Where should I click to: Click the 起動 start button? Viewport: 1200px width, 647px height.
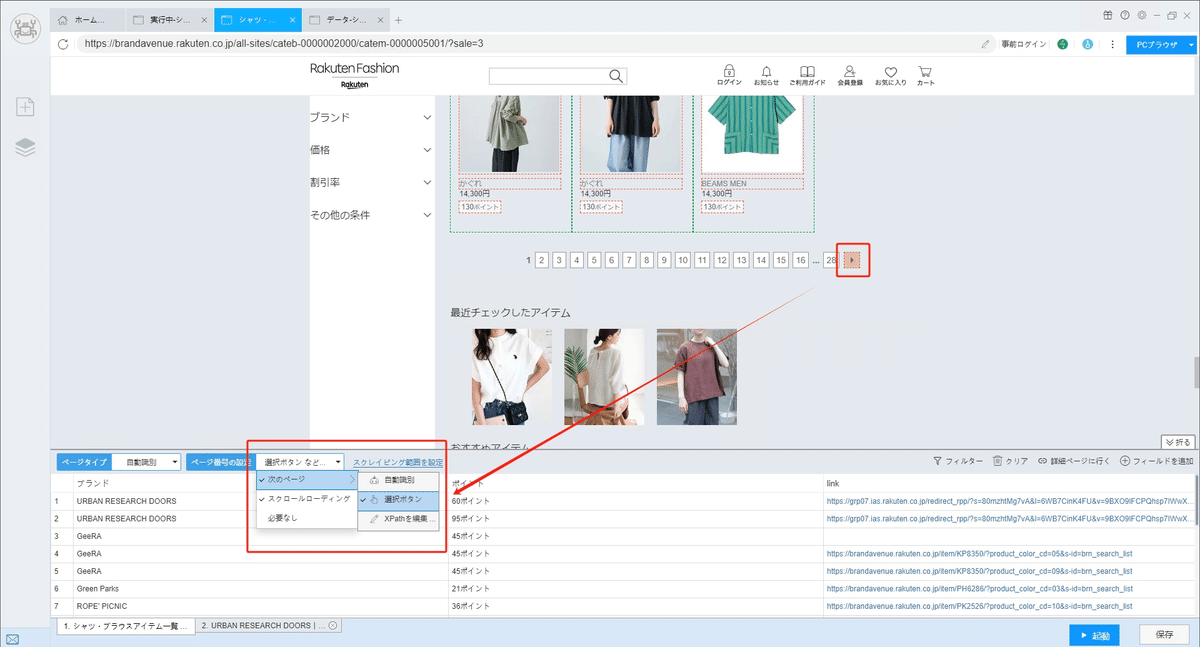(1093, 635)
